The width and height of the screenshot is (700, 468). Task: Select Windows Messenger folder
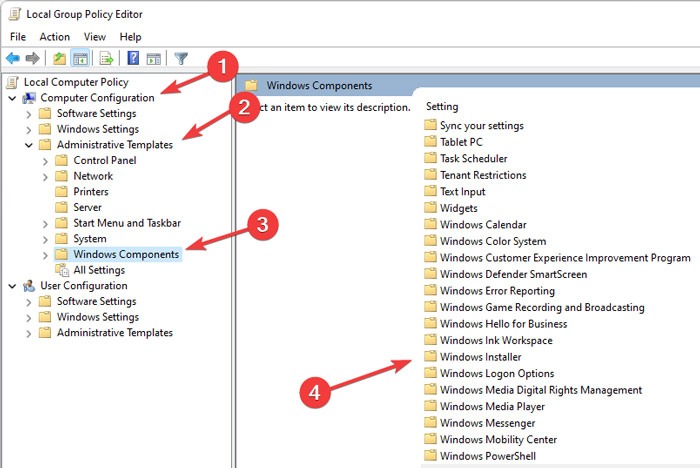pos(488,423)
